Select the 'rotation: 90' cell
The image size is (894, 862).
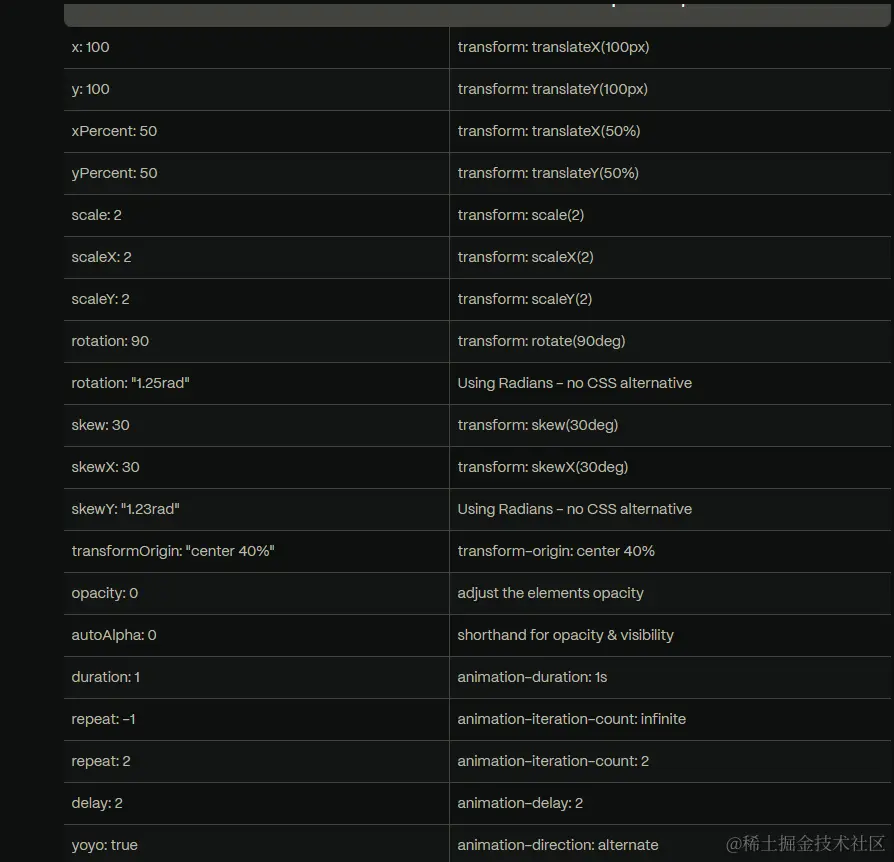tap(256, 341)
